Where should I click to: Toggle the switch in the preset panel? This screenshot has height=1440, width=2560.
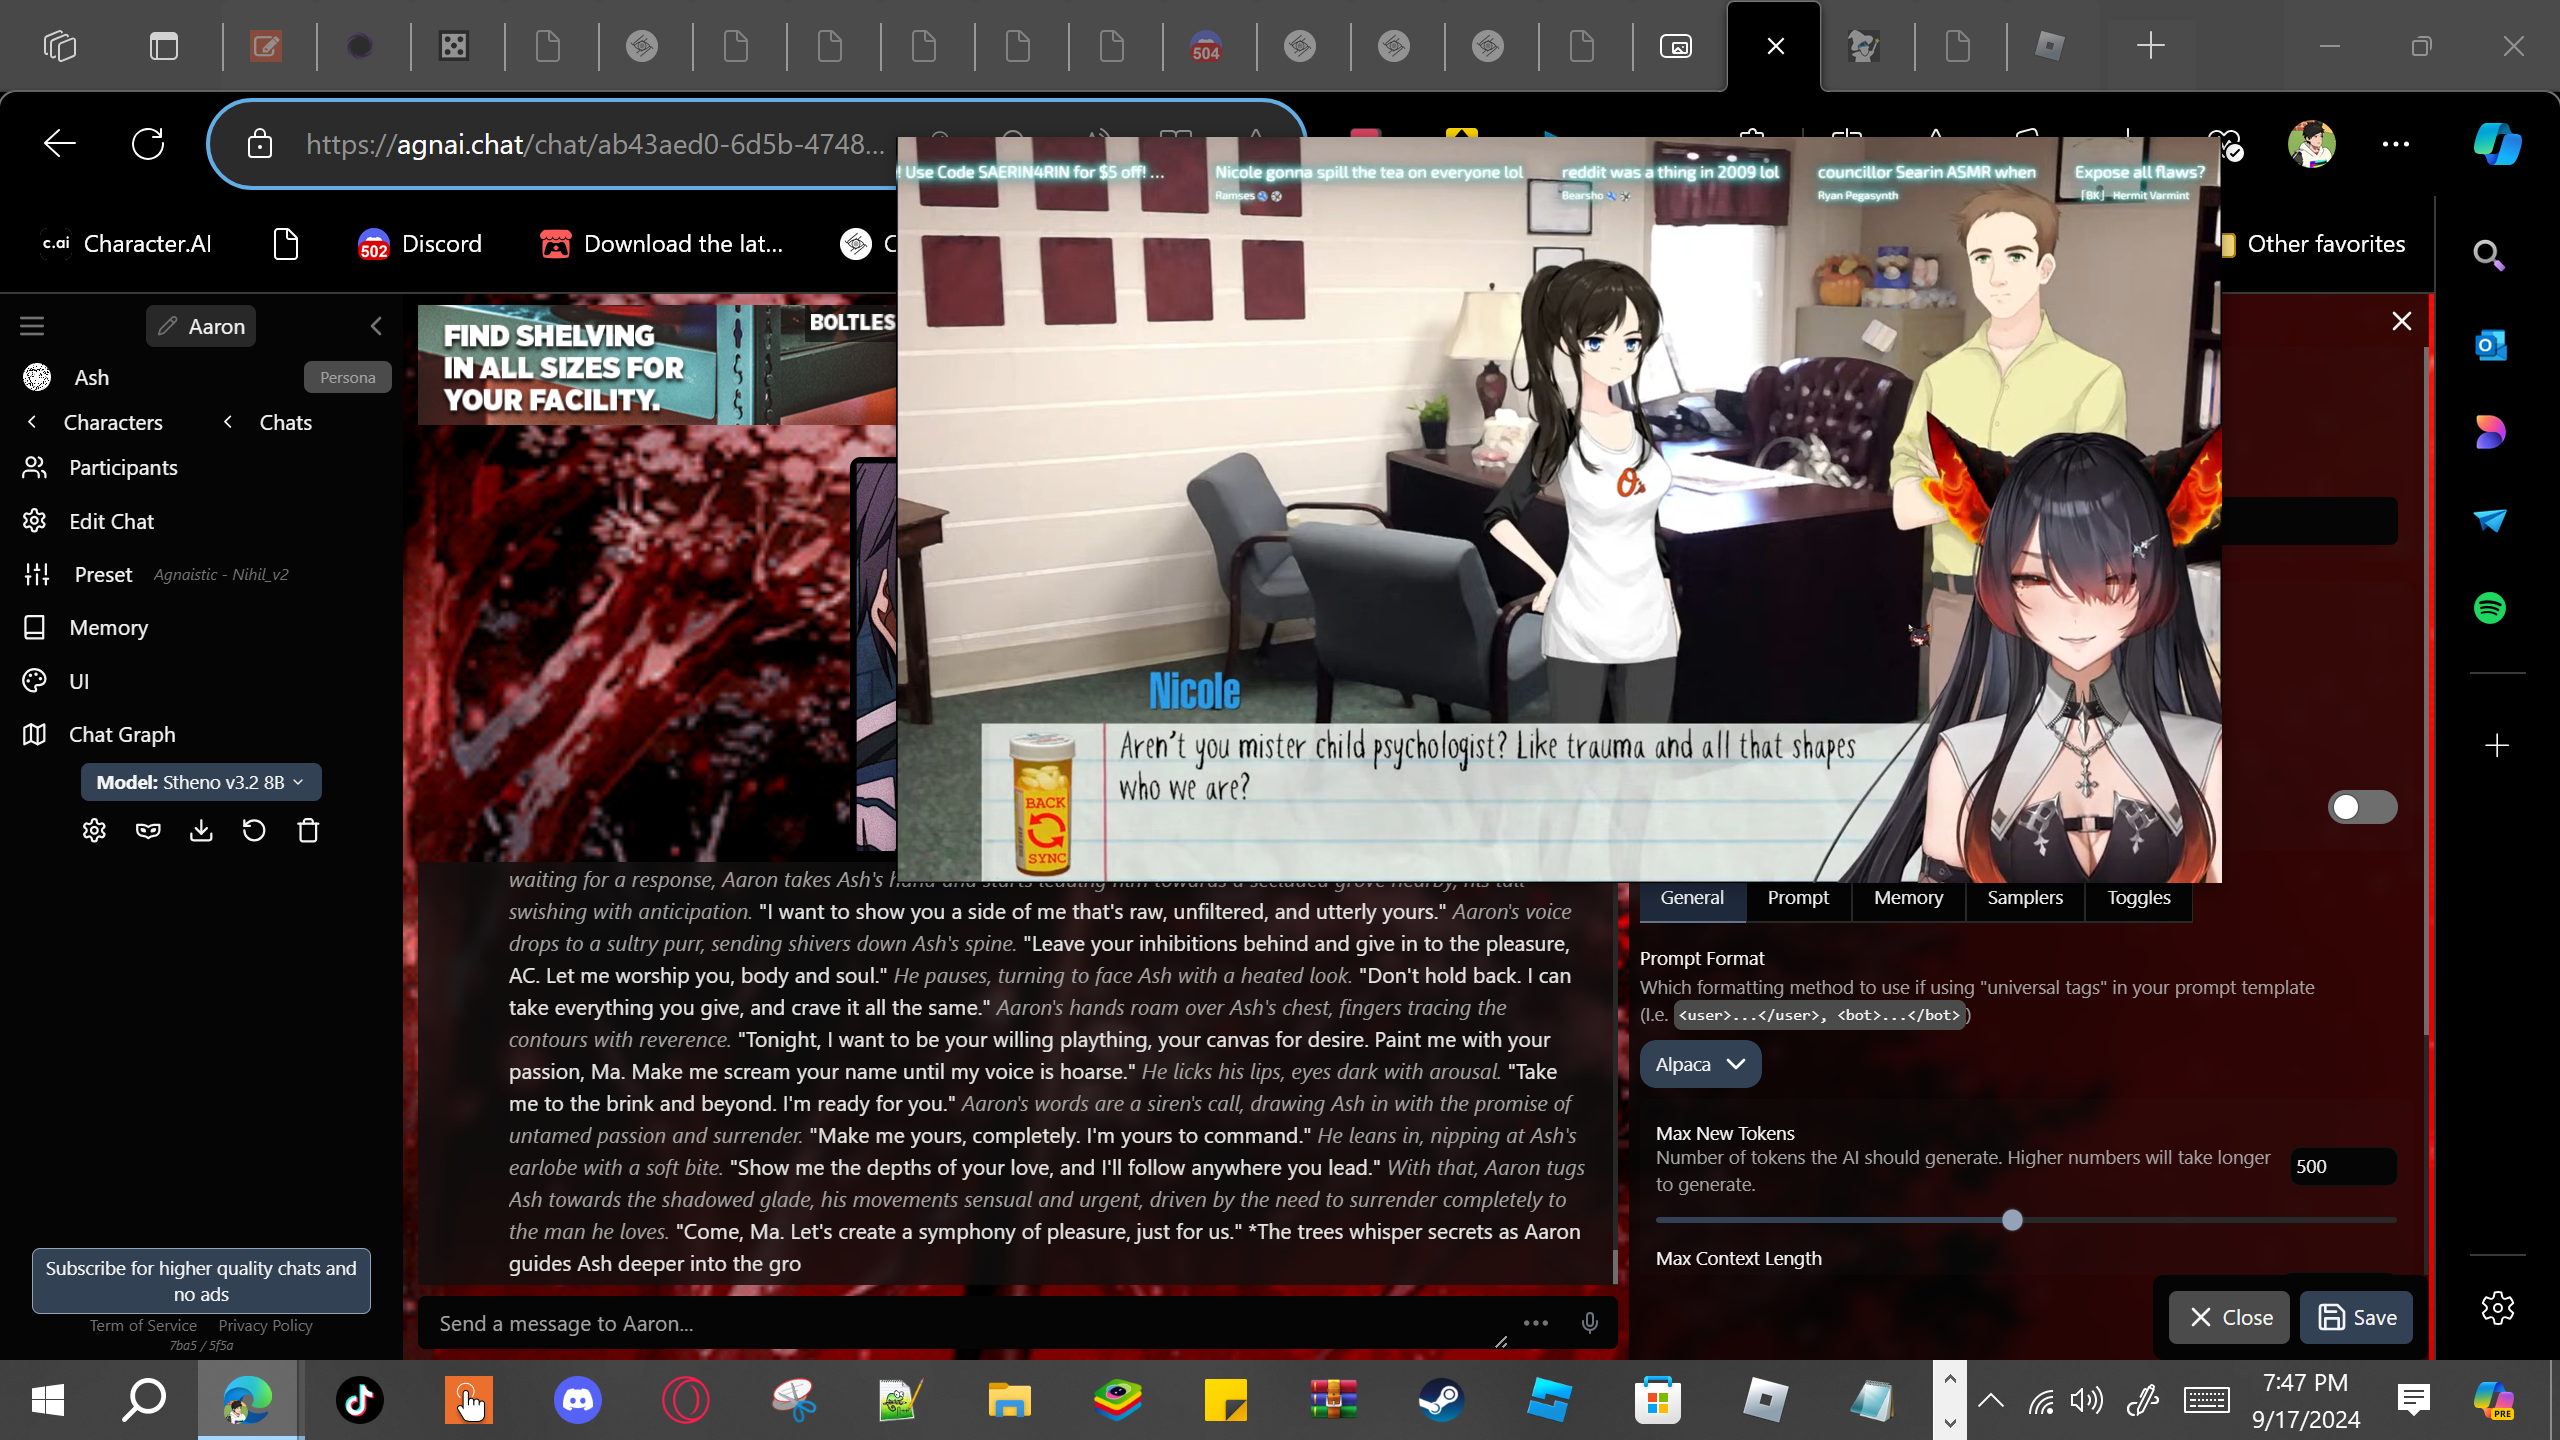pos(2362,807)
